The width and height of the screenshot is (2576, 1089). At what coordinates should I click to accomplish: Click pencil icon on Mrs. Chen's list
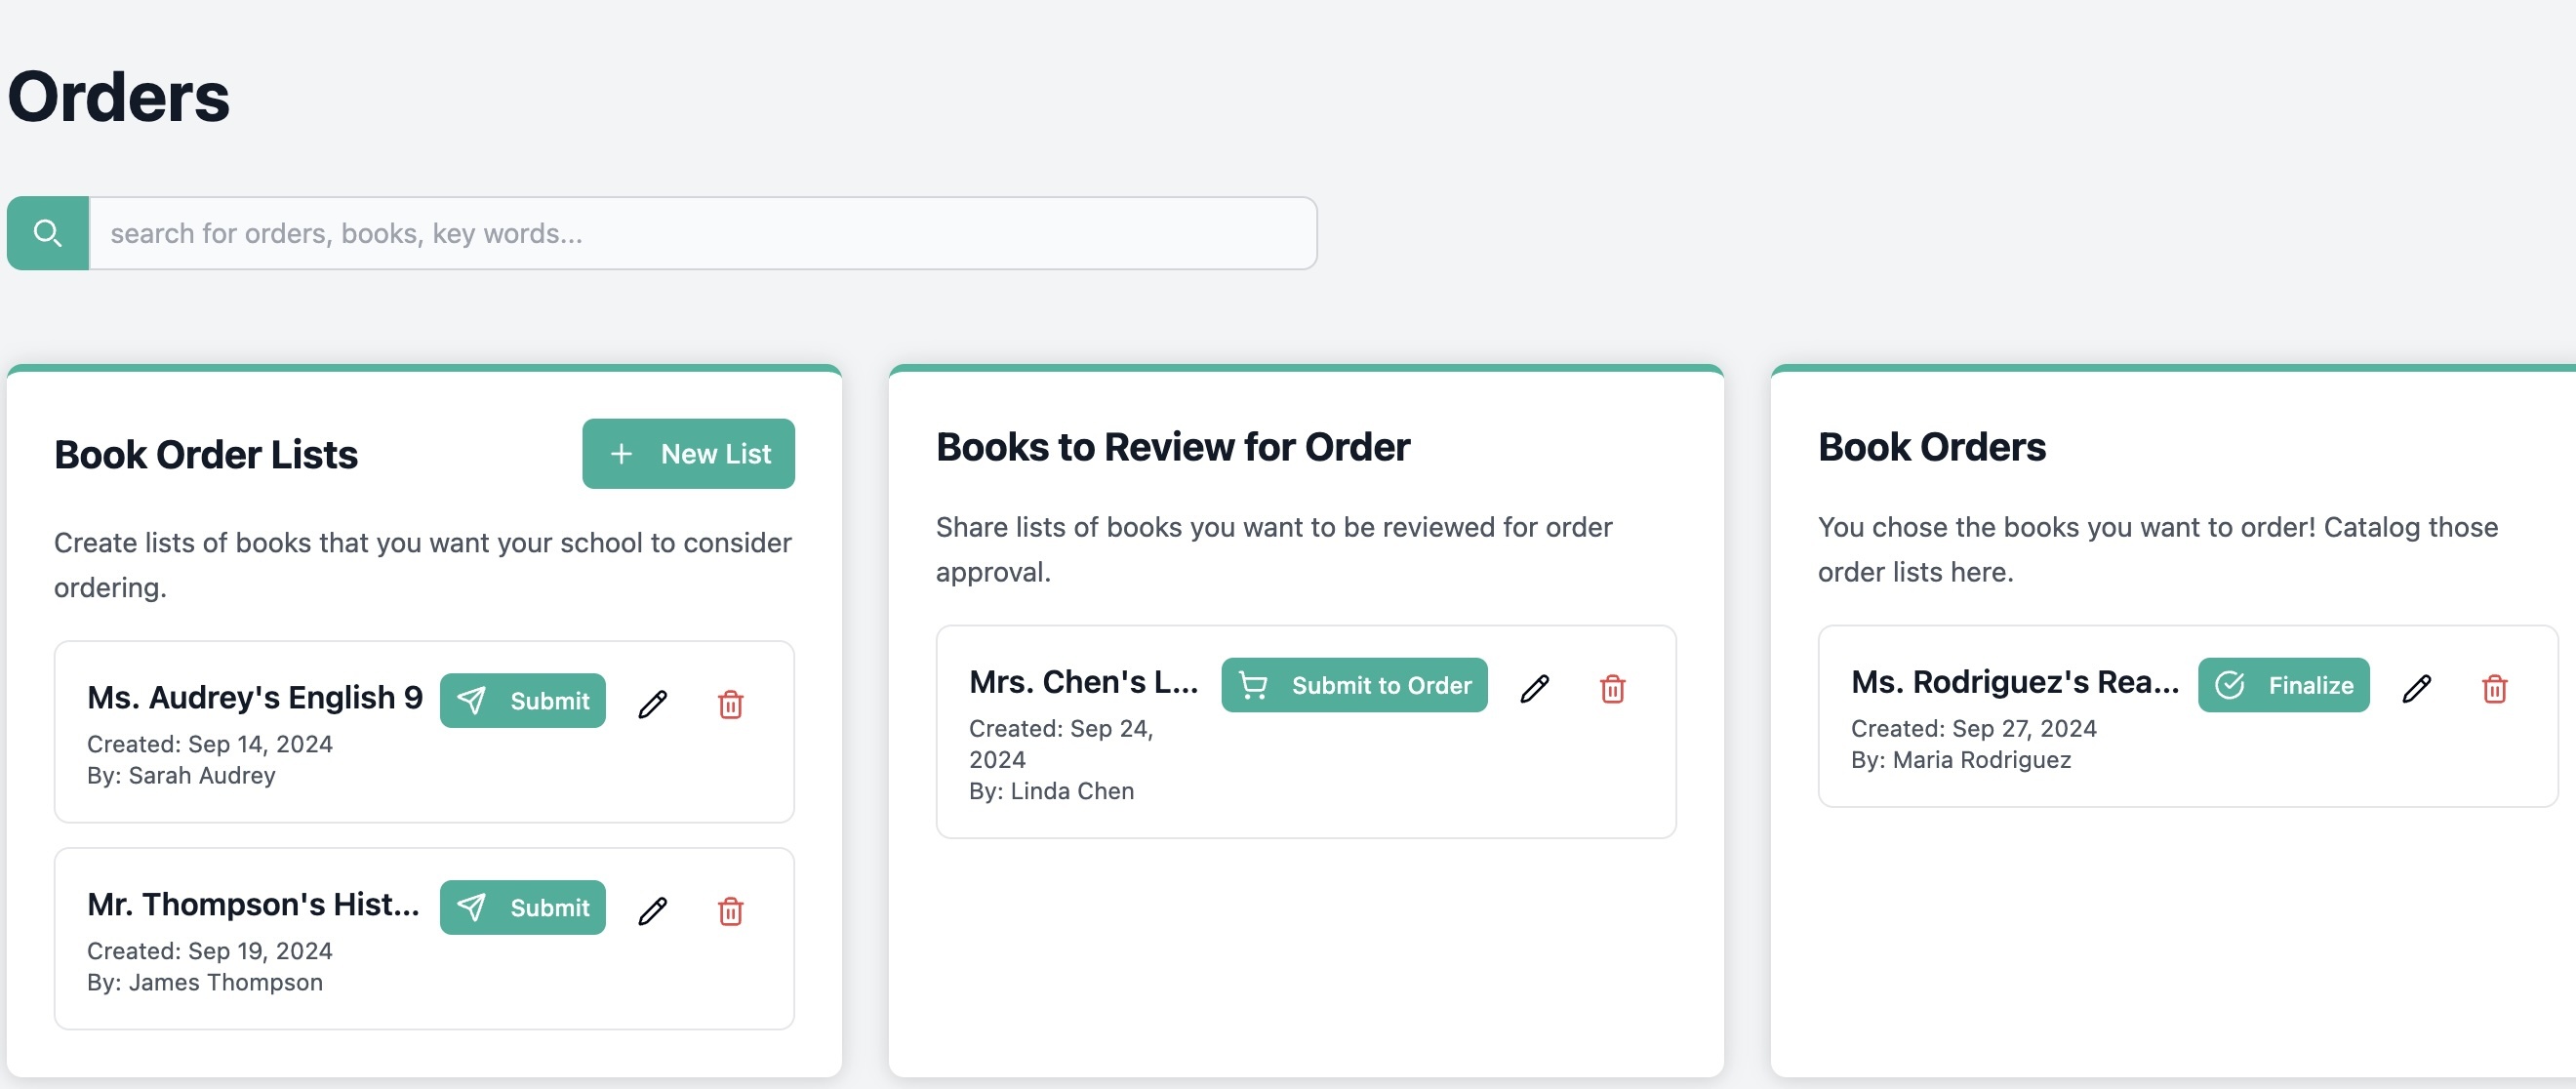tap(1534, 688)
